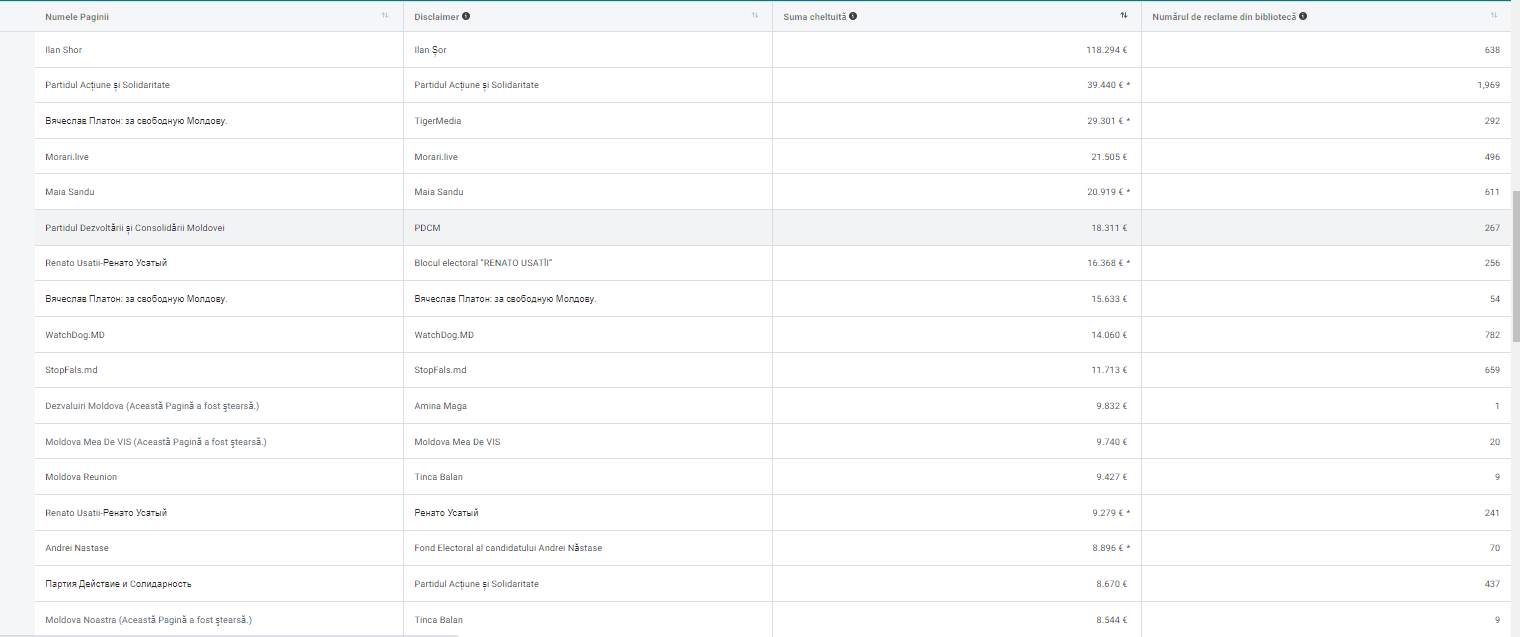1520x637 pixels.
Task: Click the vertical scrollbar thumb on the right
Action: tap(1515, 265)
